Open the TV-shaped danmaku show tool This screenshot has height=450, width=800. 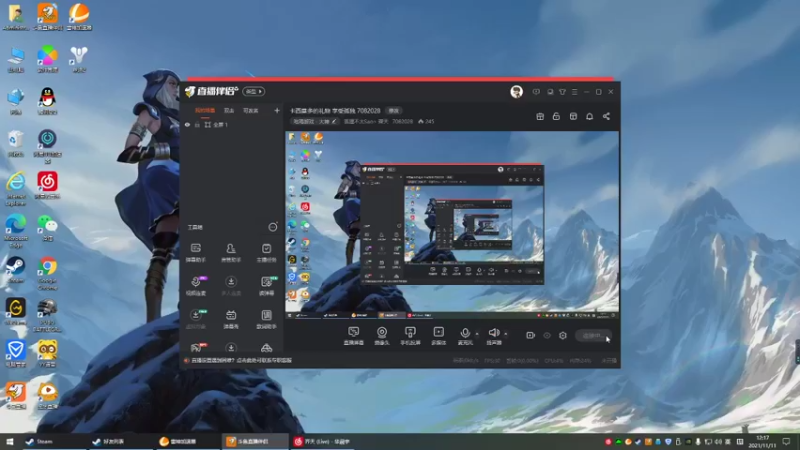pyautogui.click(x=231, y=319)
